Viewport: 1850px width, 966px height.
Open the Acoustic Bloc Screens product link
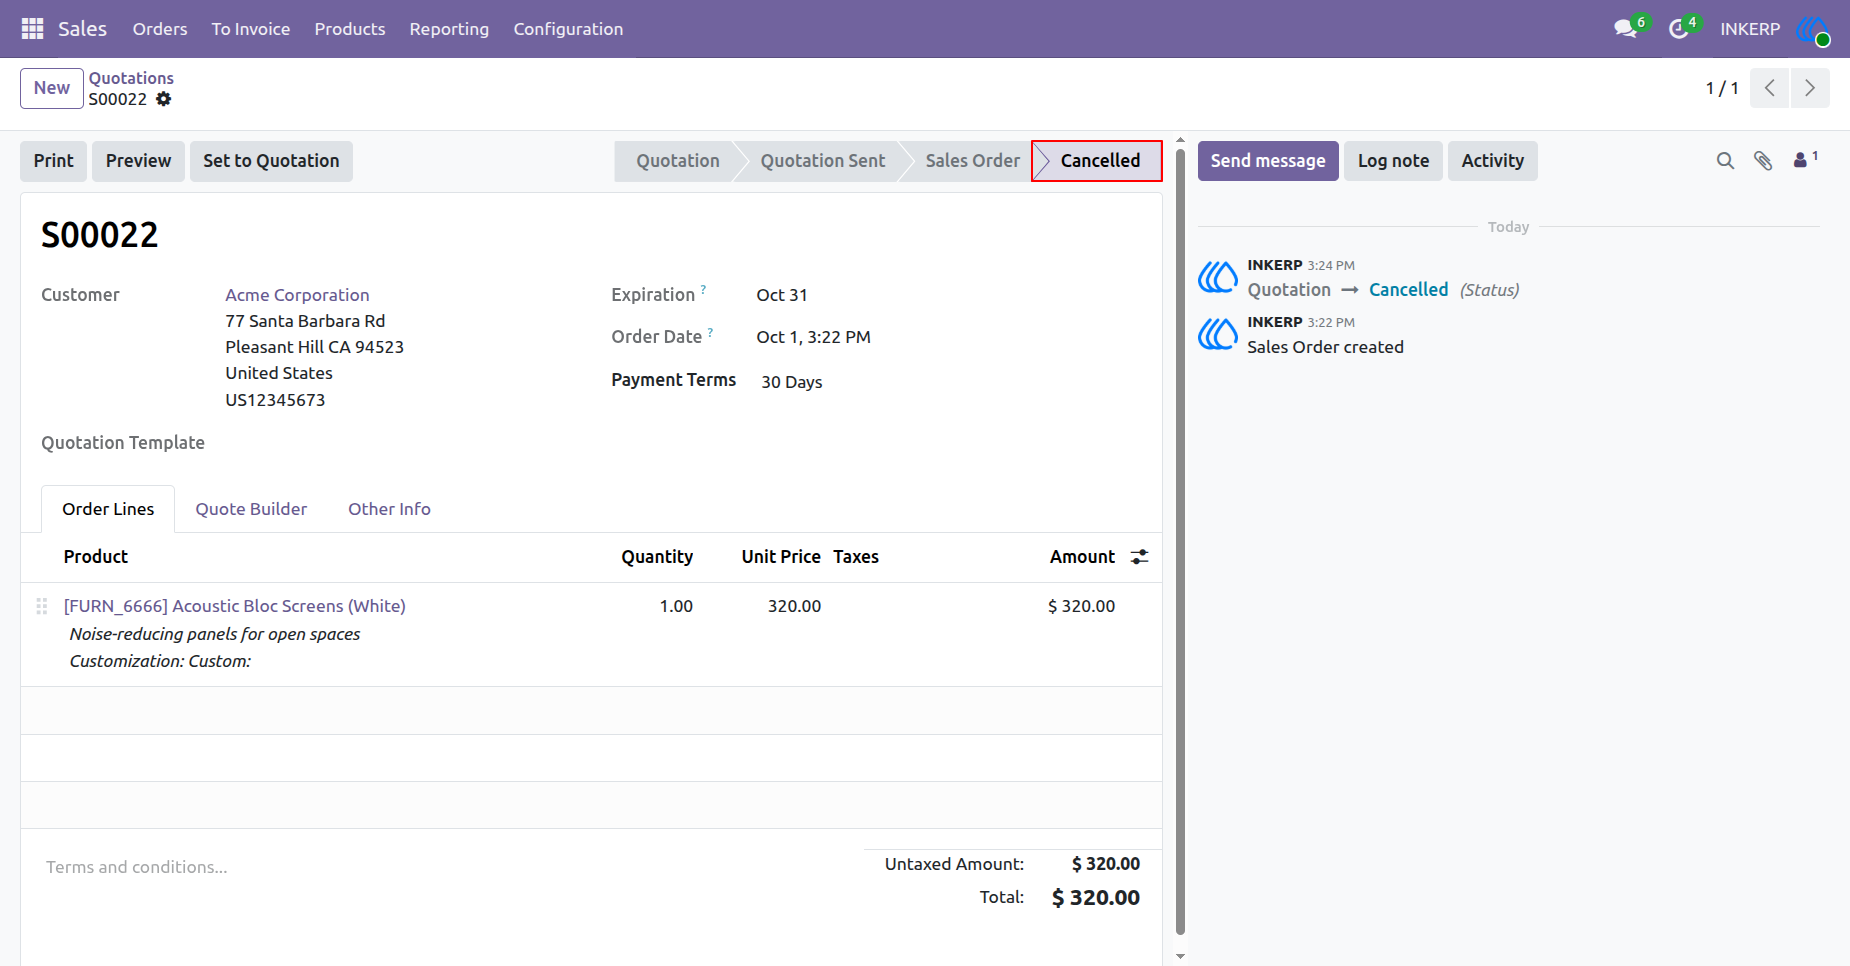click(235, 606)
